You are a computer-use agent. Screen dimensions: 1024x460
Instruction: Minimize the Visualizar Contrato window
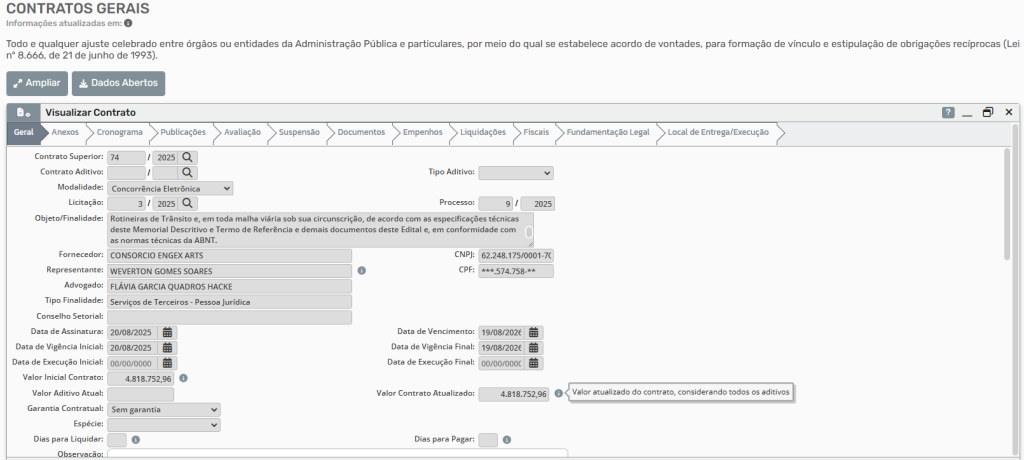[x=967, y=113]
